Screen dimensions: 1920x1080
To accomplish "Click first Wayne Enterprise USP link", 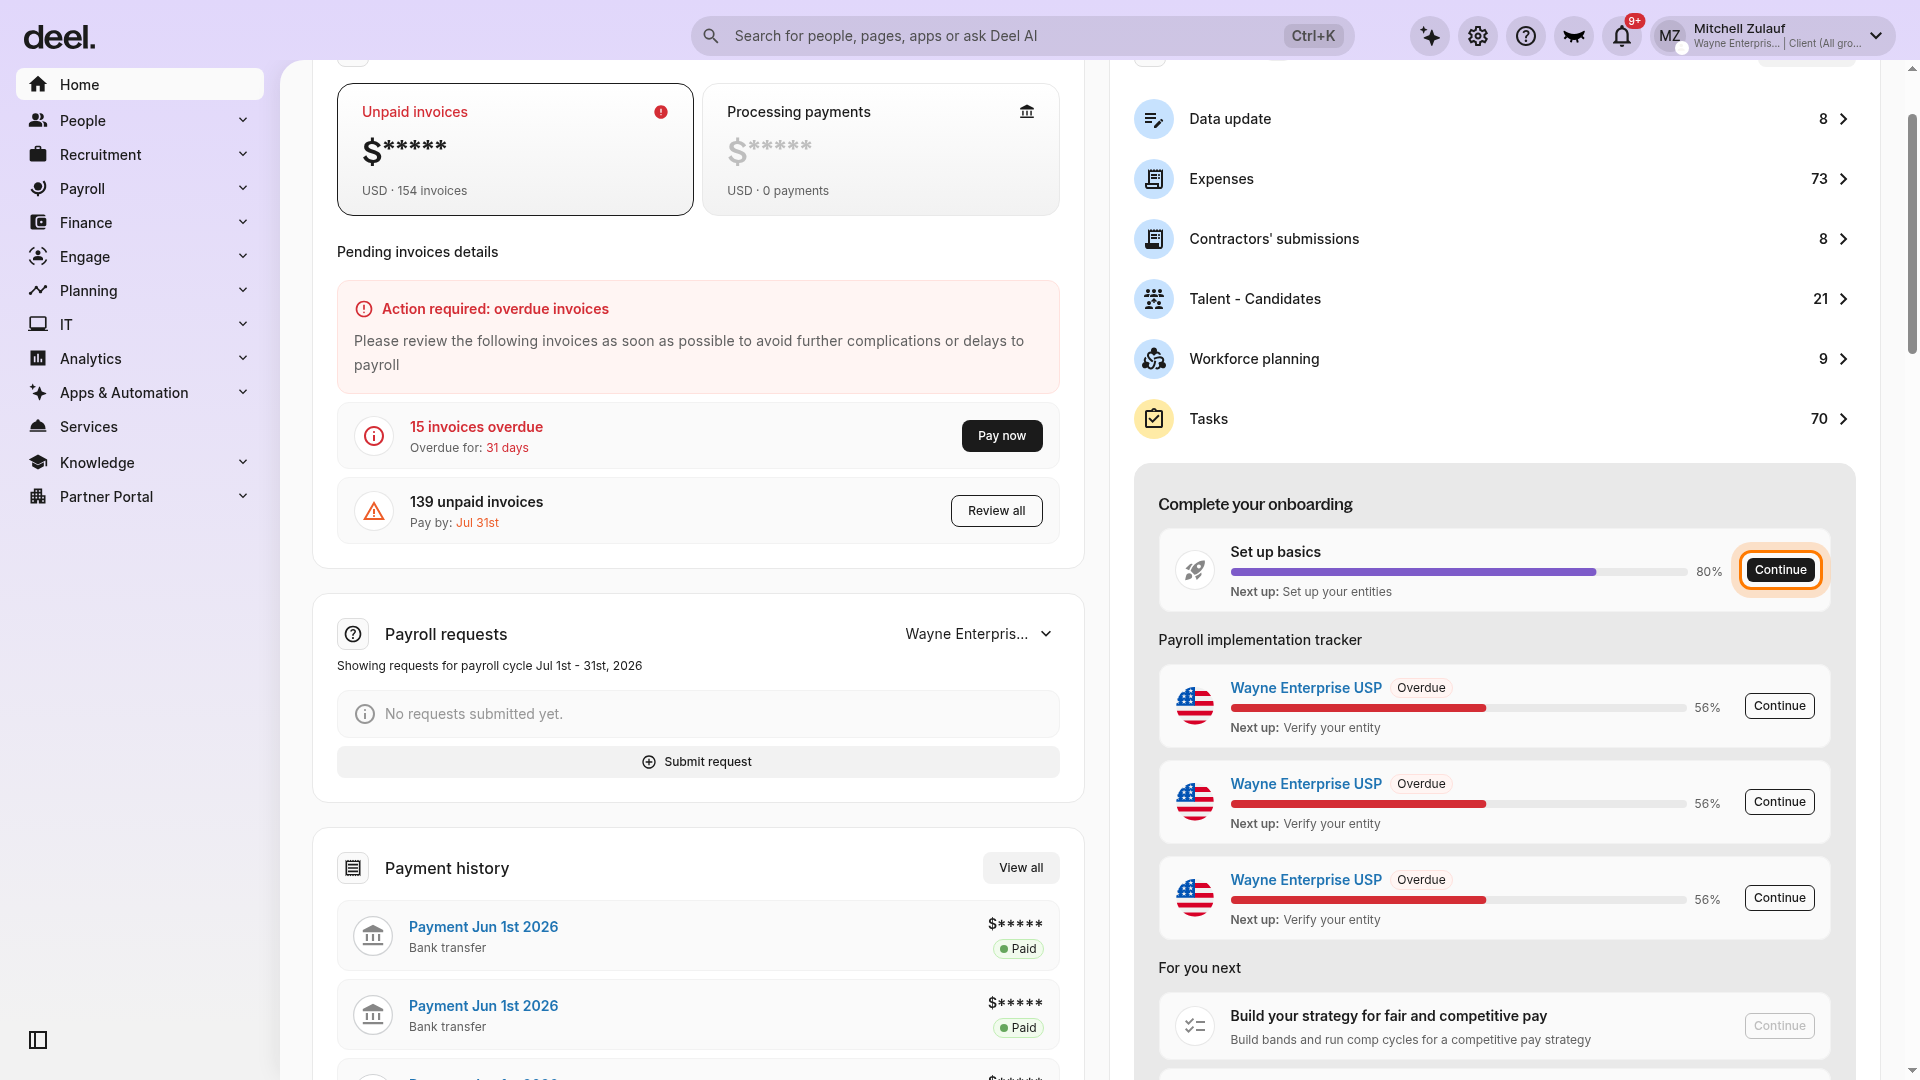I will 1306,688.
